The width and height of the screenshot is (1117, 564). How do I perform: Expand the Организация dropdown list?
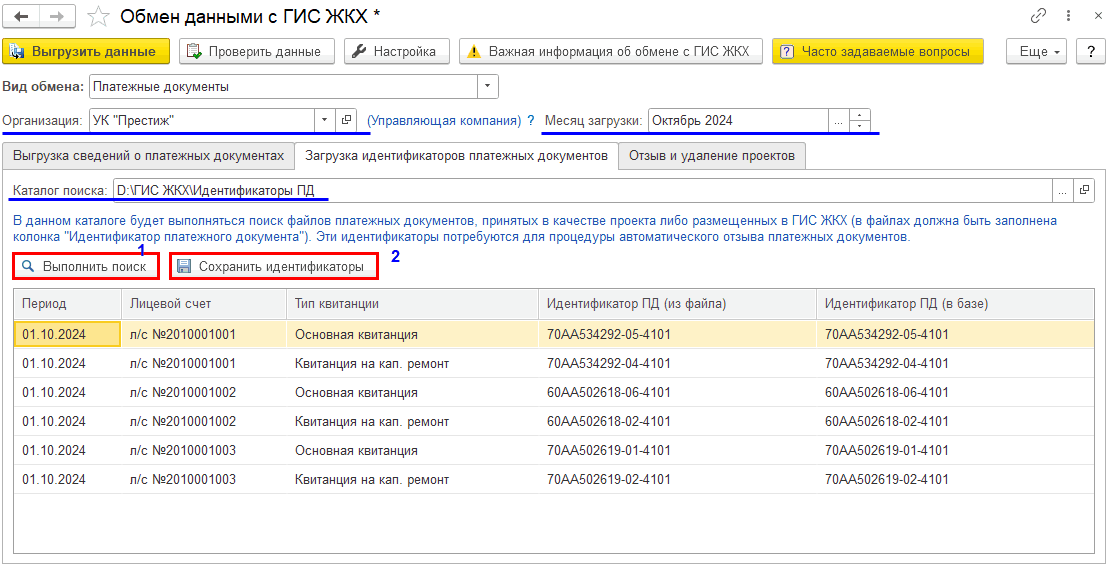[x=324, y=120]
